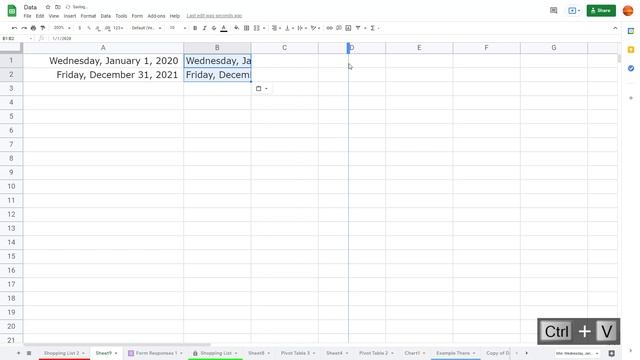Select column A header
Screen dimensions: 640x360
coord(103,48)
